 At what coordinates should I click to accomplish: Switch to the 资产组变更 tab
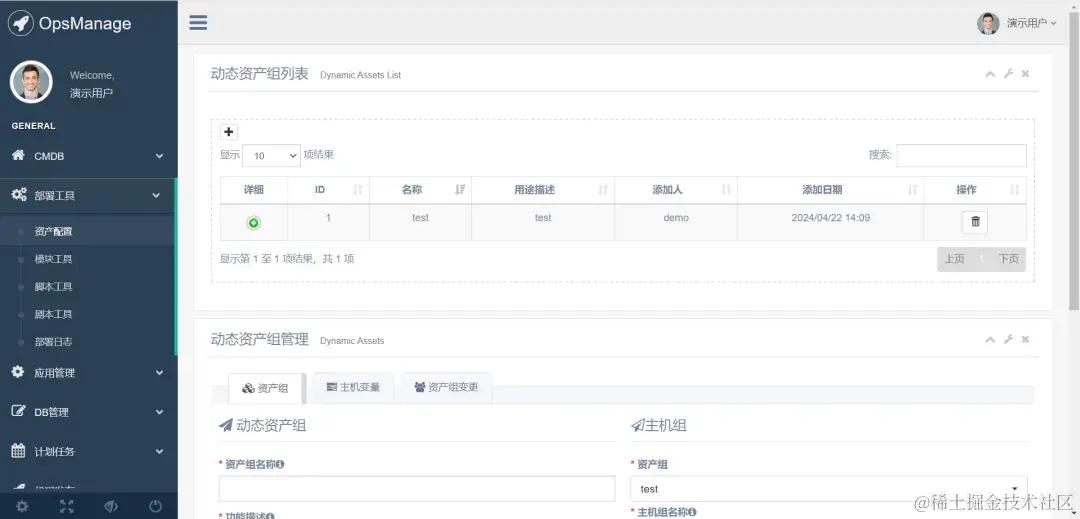pyautogui.click(x=446, y=387)
